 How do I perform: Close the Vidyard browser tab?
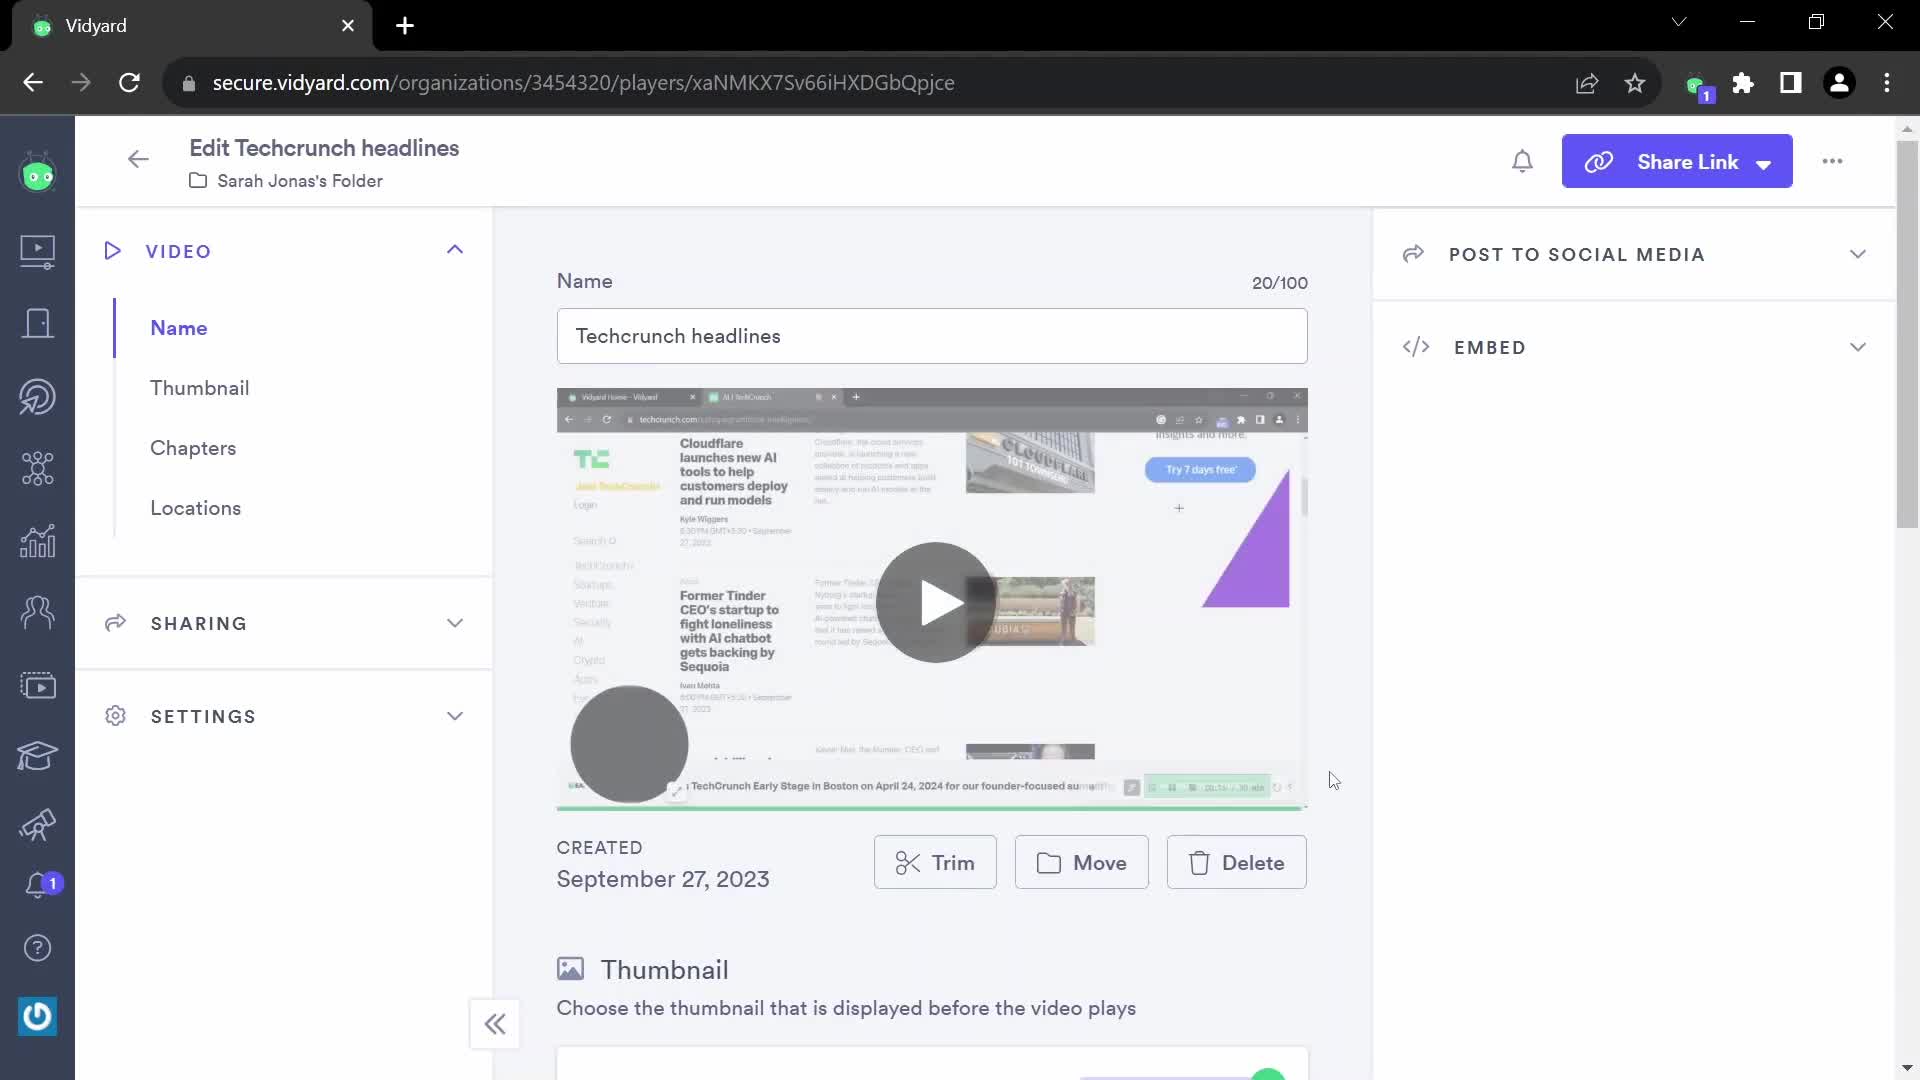click(x=348, y=26)
